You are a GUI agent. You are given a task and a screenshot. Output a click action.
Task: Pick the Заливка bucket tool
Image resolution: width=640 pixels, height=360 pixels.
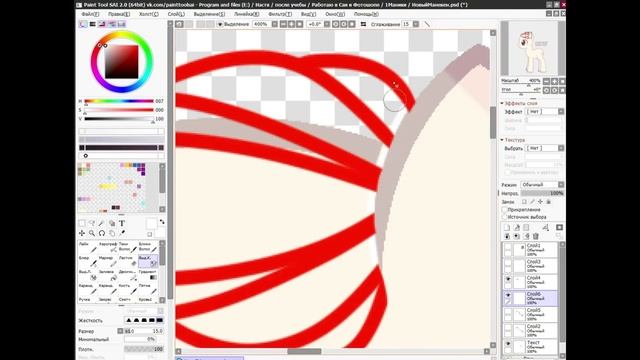click(108, 275)
